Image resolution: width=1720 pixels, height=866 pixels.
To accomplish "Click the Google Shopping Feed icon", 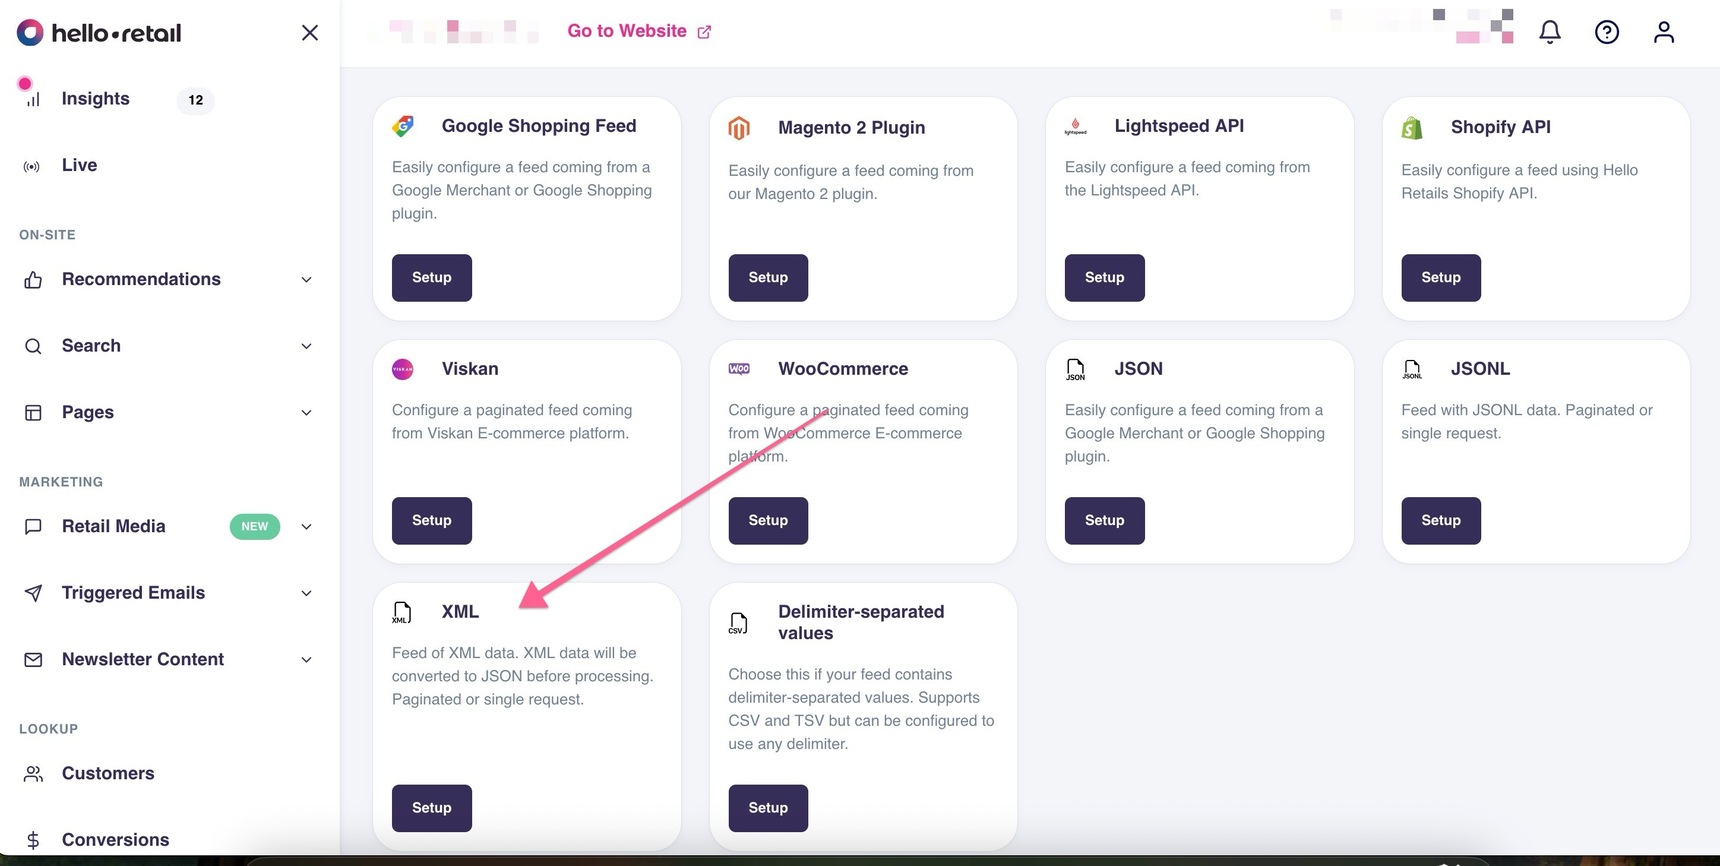I will coord(403,126).
